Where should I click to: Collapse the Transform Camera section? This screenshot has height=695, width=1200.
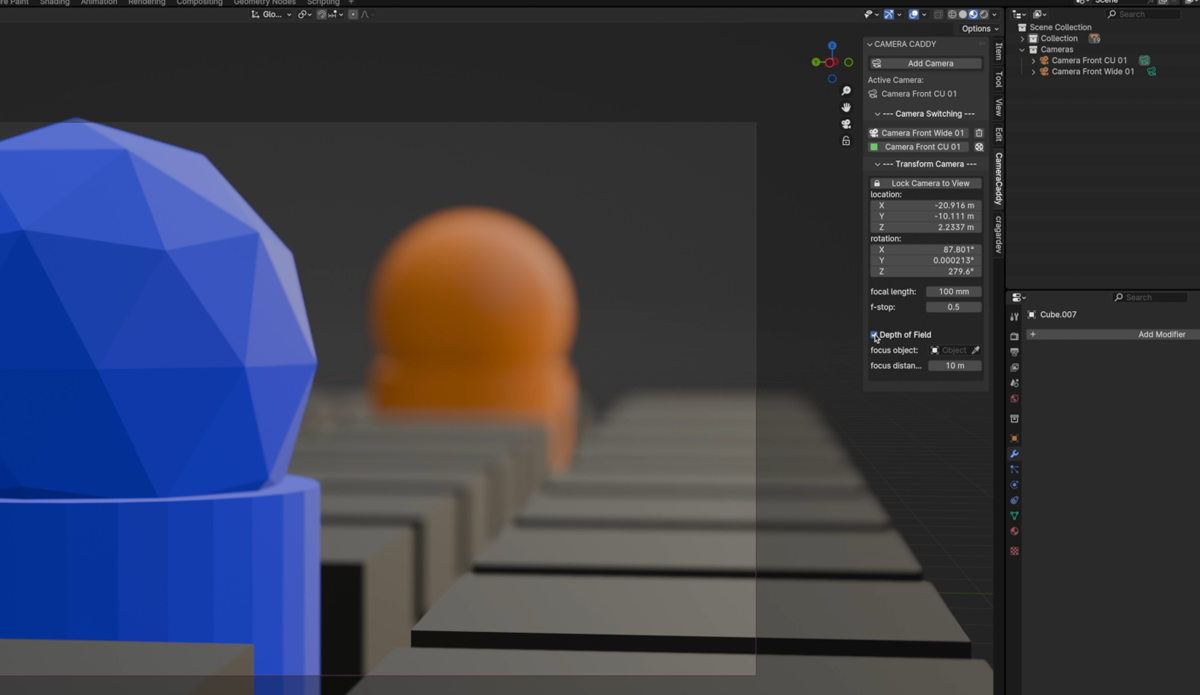[878, 164]
